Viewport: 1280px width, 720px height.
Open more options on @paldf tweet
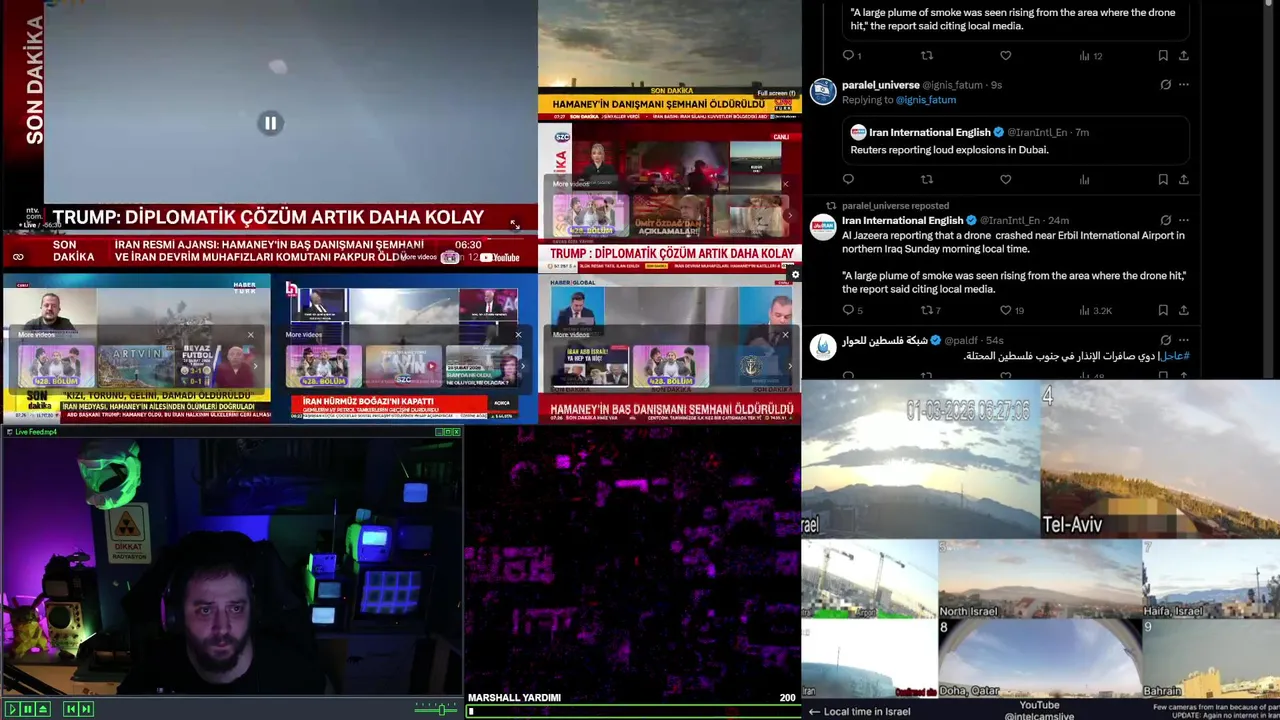pyautogui.click(x=1184, y=340)
